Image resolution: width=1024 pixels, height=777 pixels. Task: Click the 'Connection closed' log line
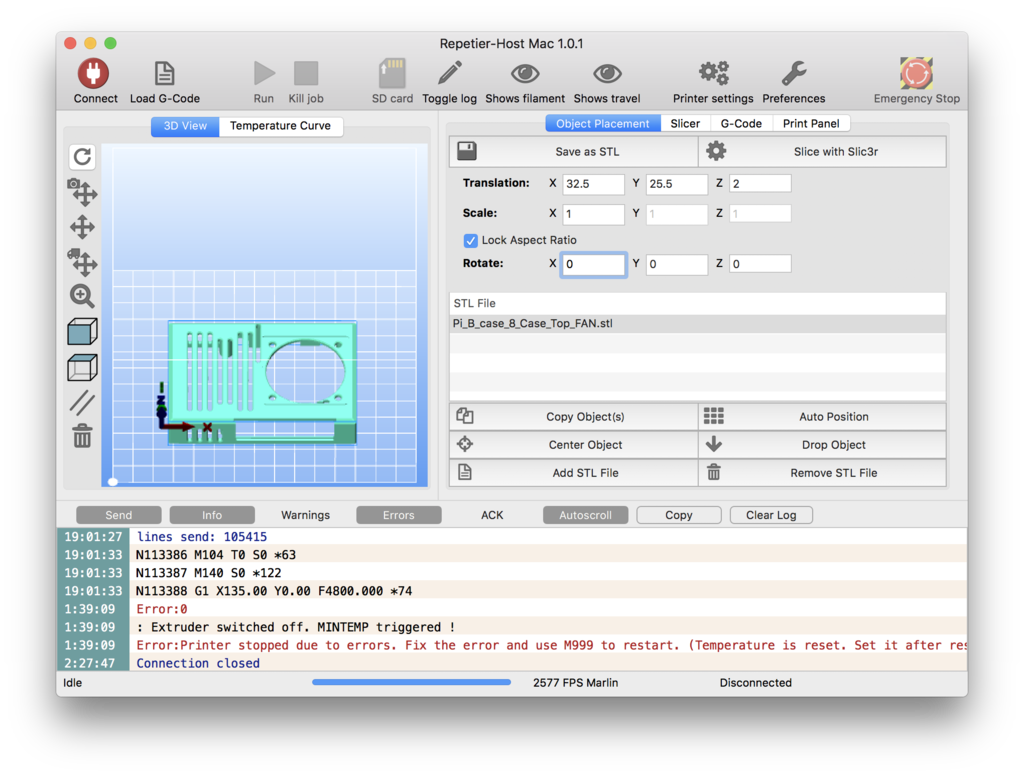coord(198,663)
